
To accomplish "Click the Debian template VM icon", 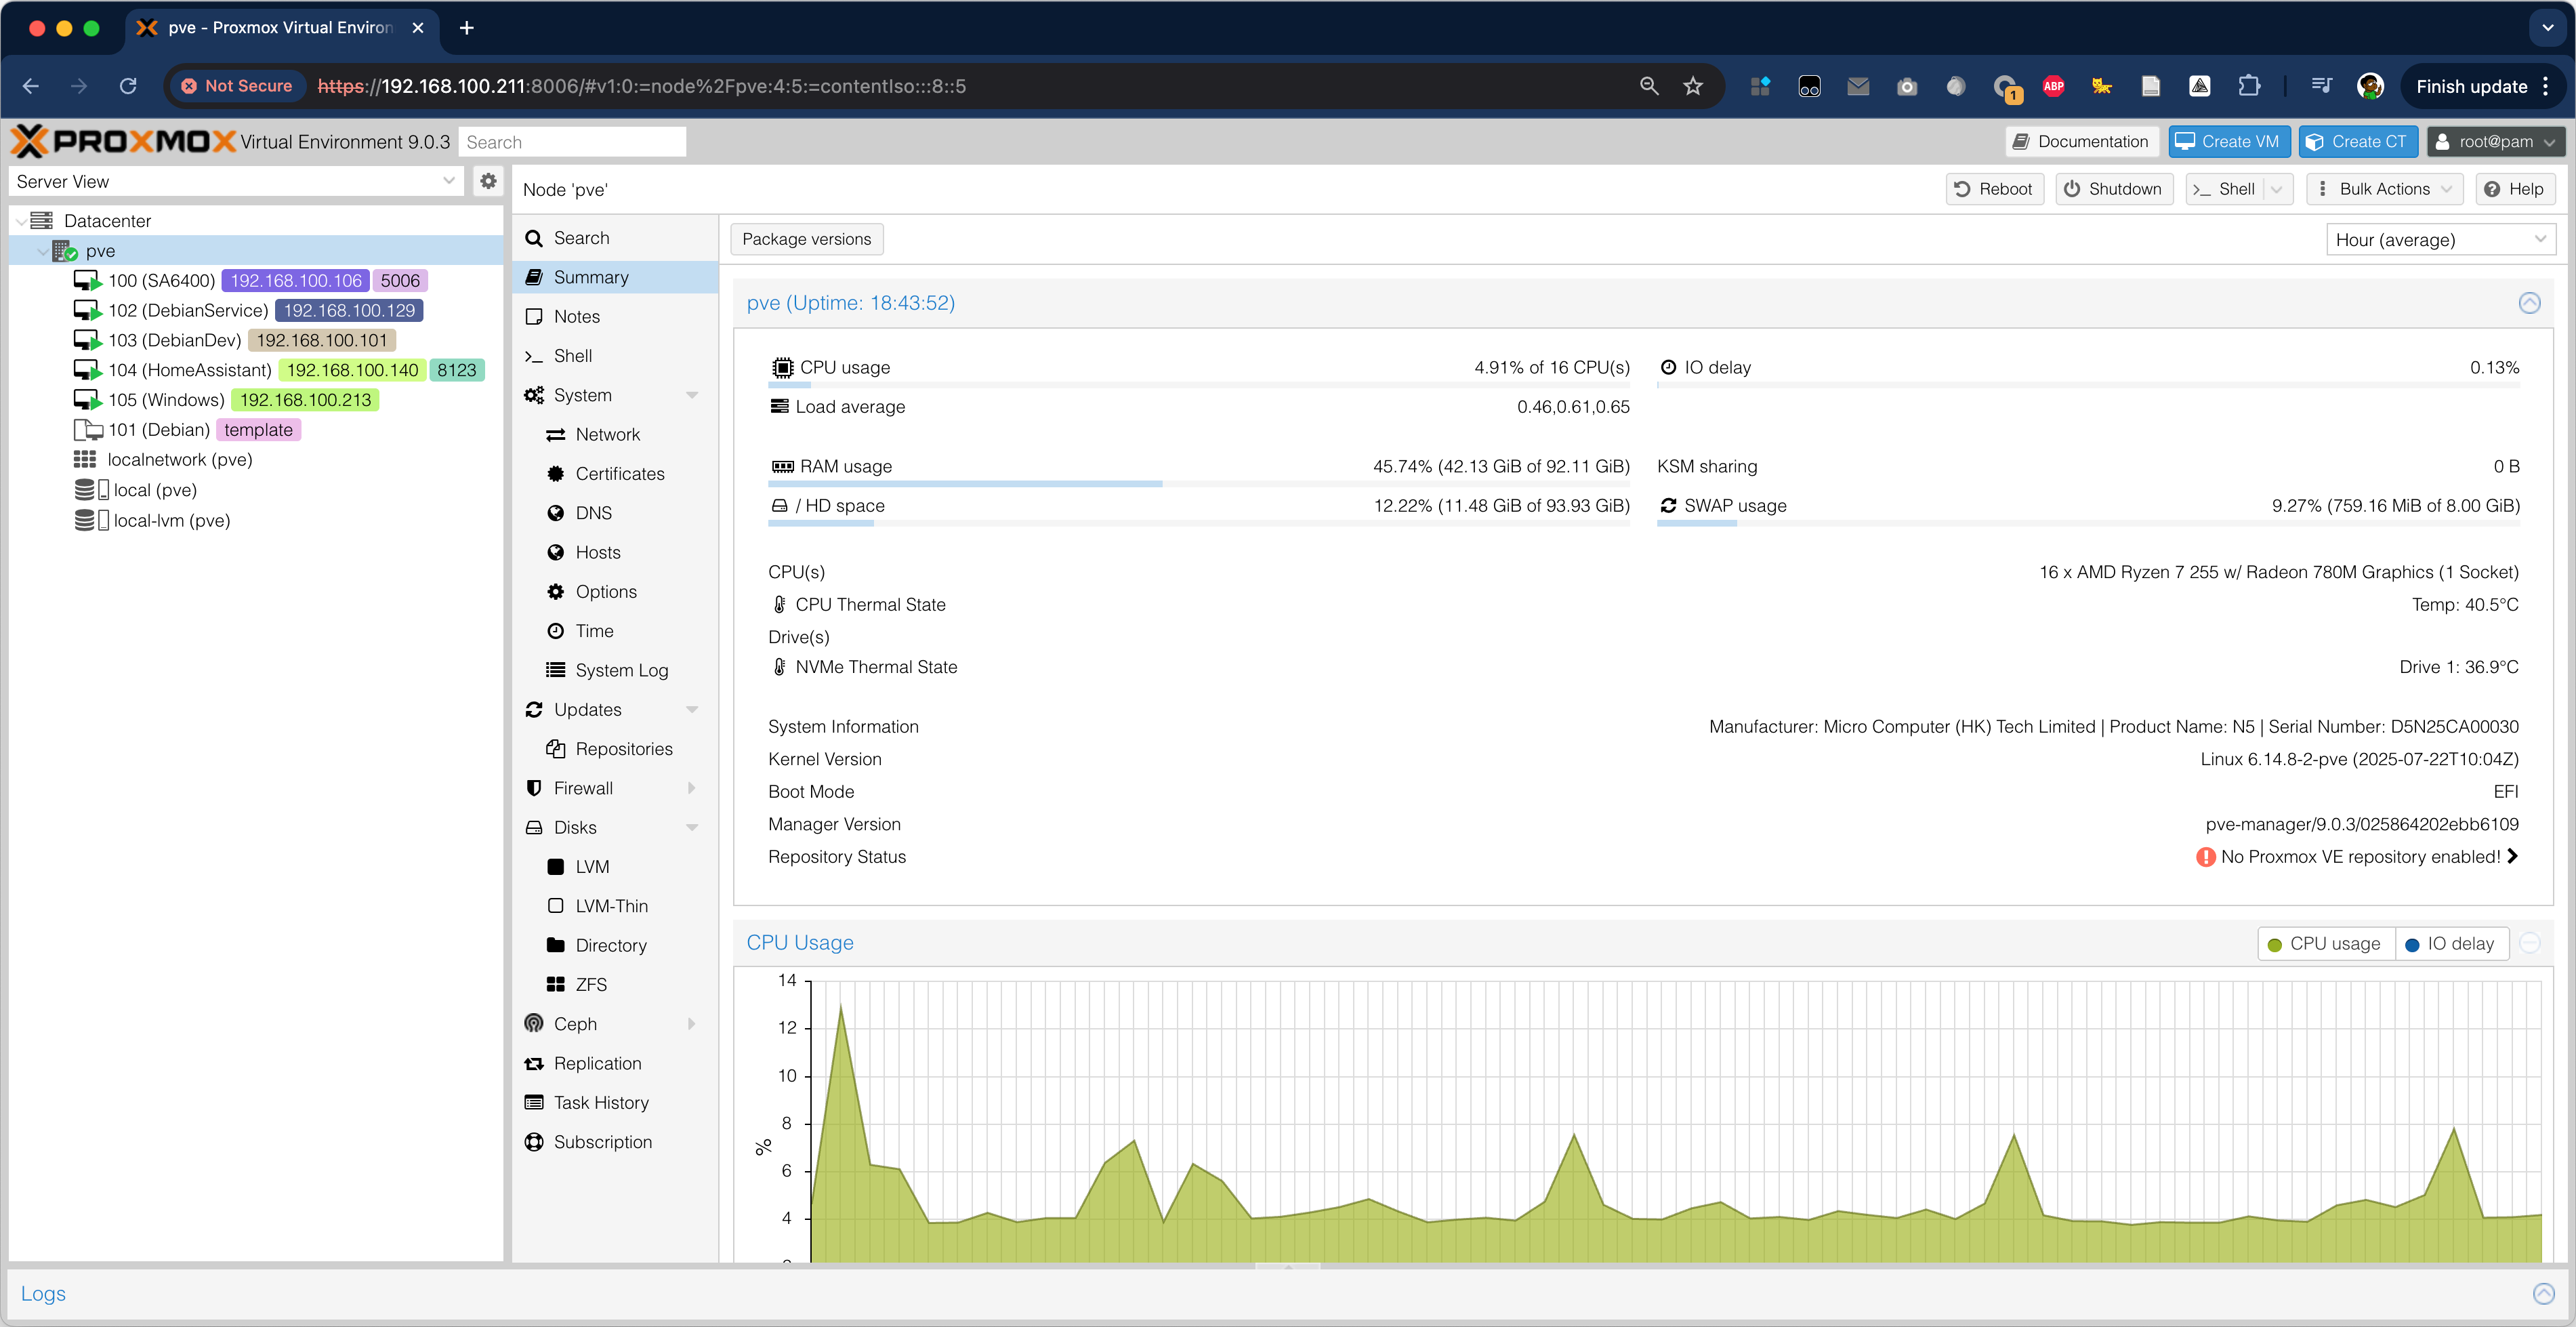I will [88, 430].
